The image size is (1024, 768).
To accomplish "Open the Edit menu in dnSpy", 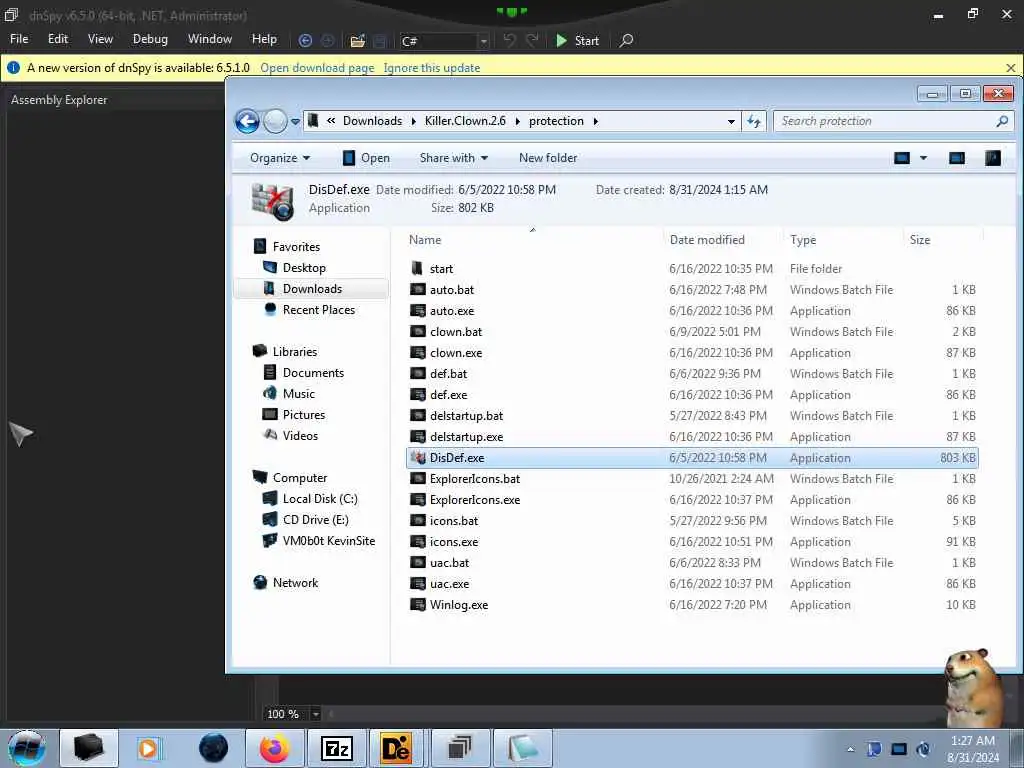I will tap(57, 39).
